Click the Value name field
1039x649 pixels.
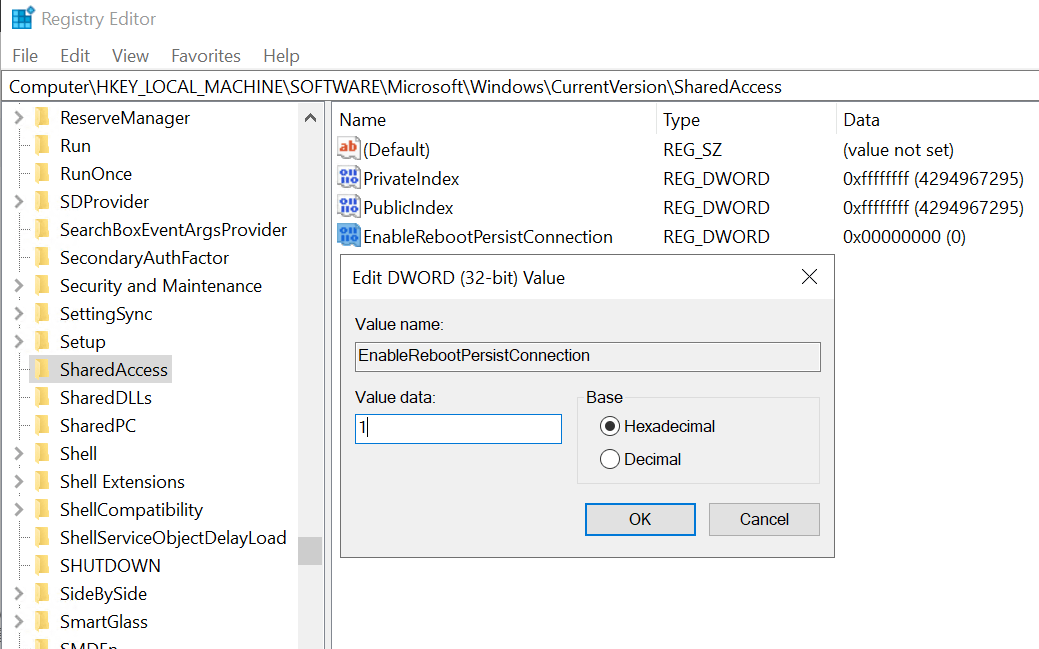(588, 356)
